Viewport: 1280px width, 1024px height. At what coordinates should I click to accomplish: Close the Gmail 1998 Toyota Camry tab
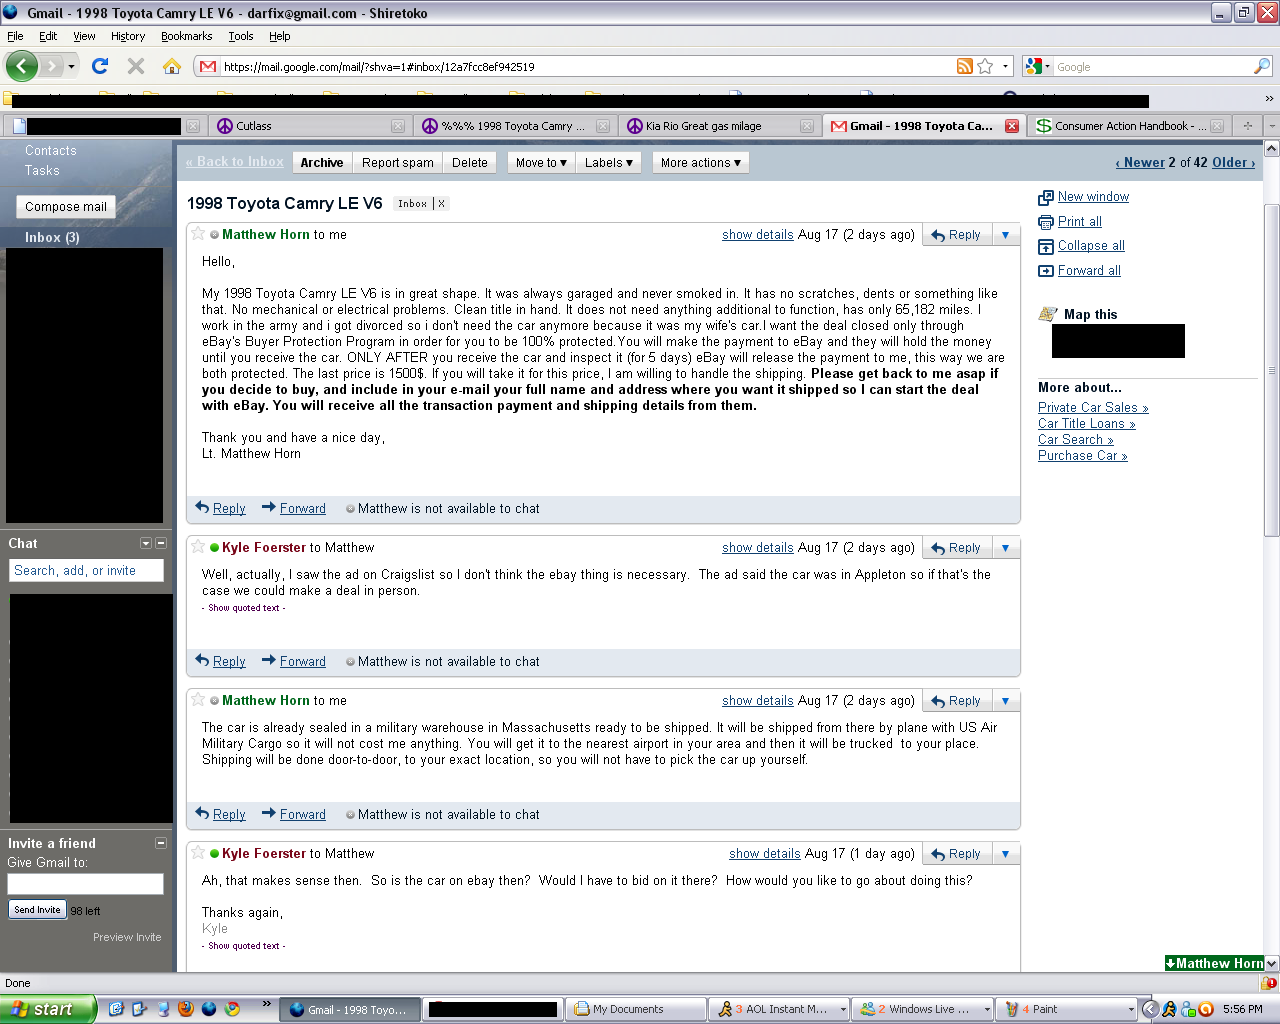1012,126
